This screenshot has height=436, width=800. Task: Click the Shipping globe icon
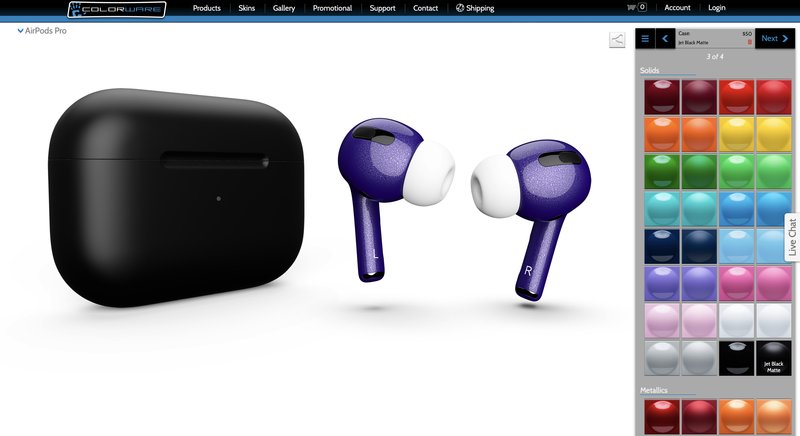pyautogui.click(x=460, y=8)
